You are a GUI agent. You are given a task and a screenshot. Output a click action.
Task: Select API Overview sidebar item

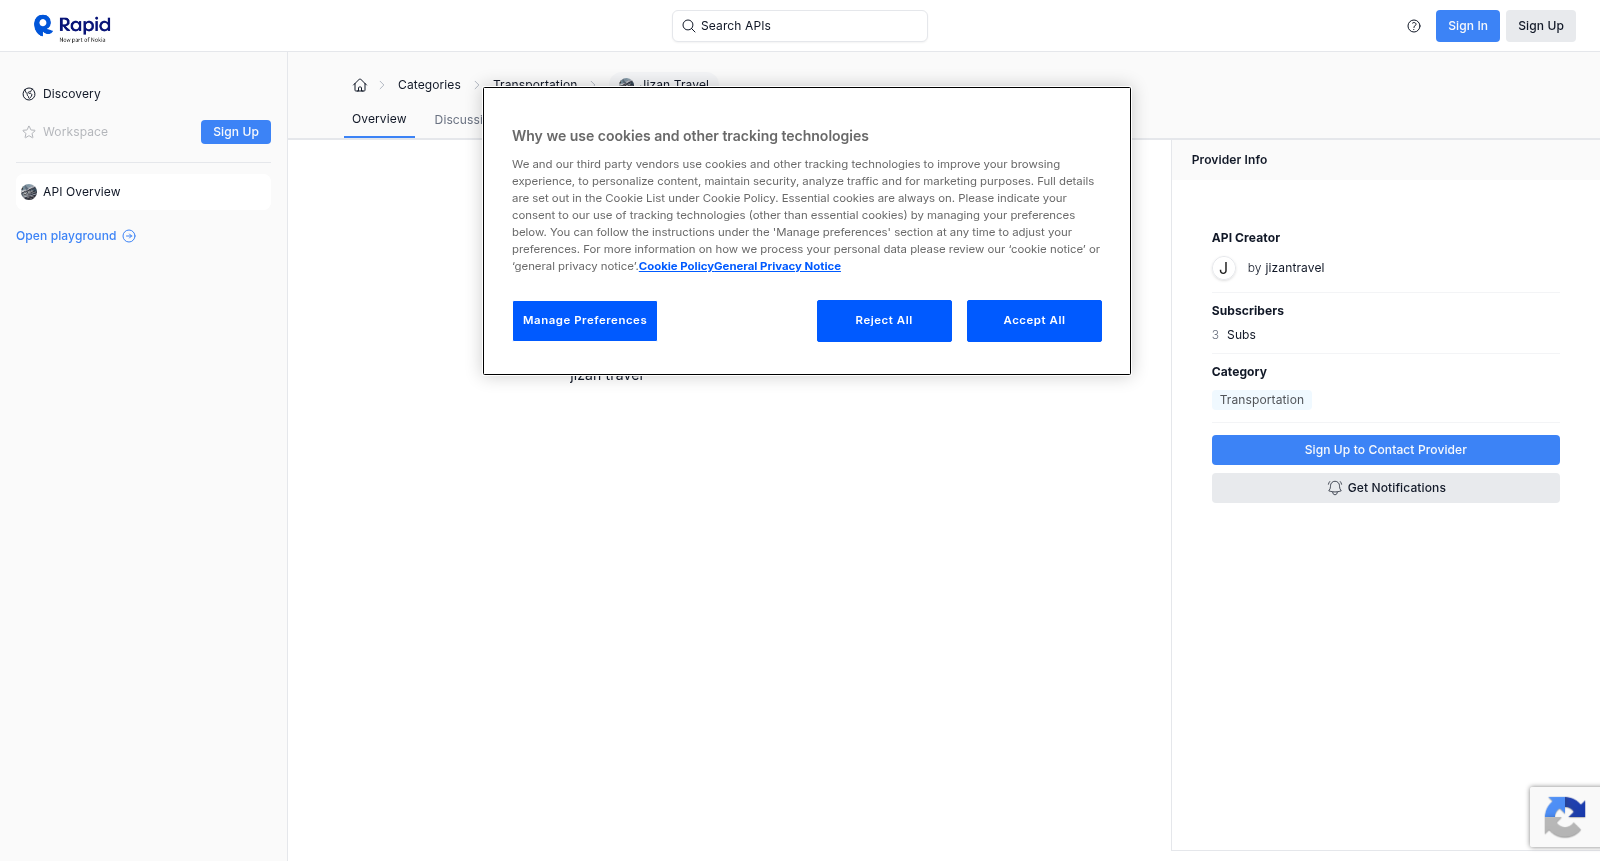143,192
